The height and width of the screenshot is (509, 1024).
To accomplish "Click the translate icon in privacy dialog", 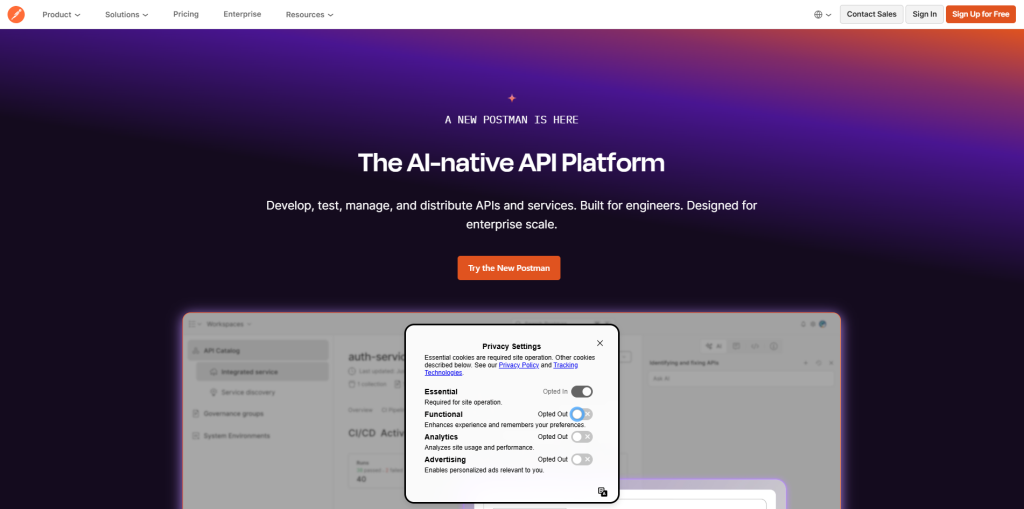I will 603,491.
